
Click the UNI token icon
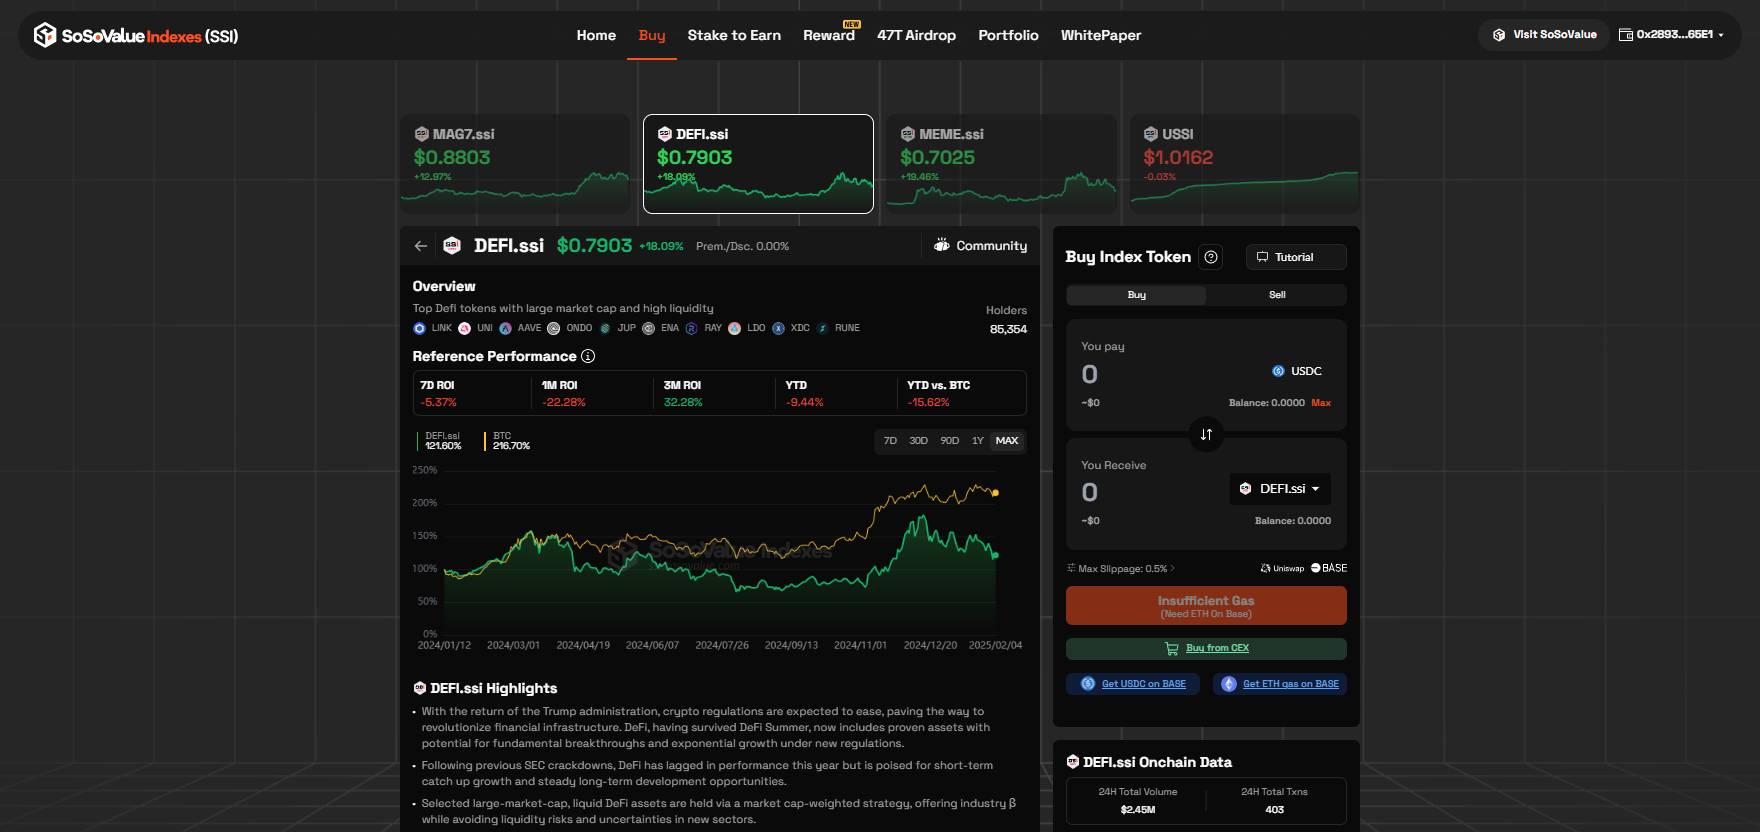[x=464, y=328]
